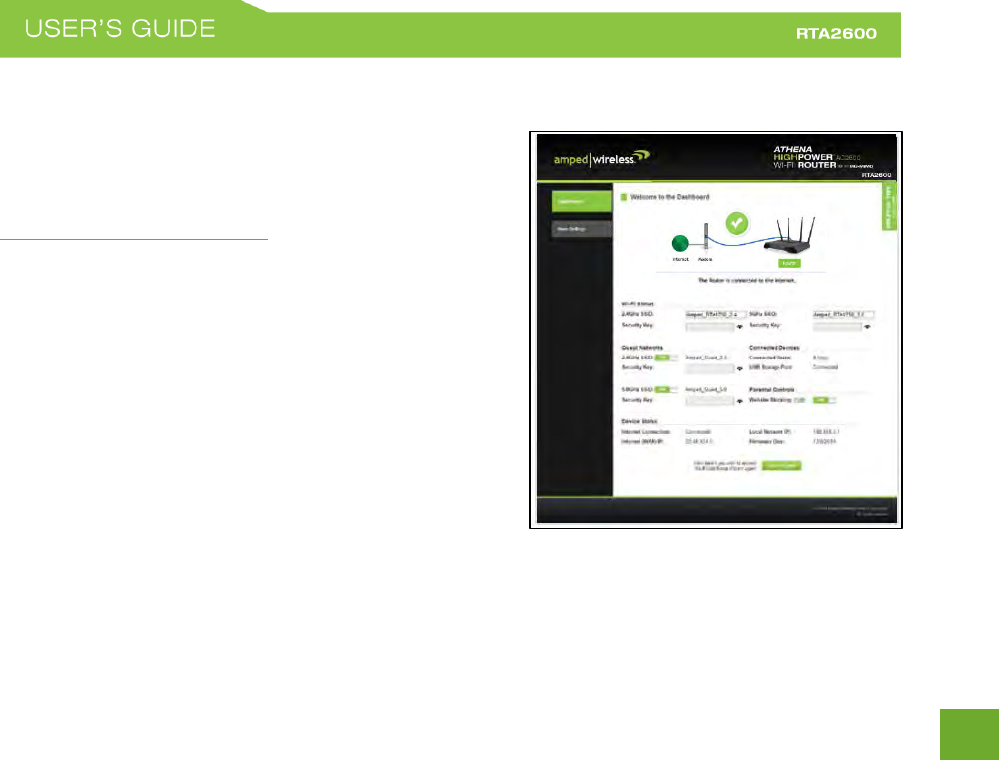Image resolution: width=999 pixels, height=760 pixels.
Task: Click the green Internet globe icon
Action: [680, 243]
